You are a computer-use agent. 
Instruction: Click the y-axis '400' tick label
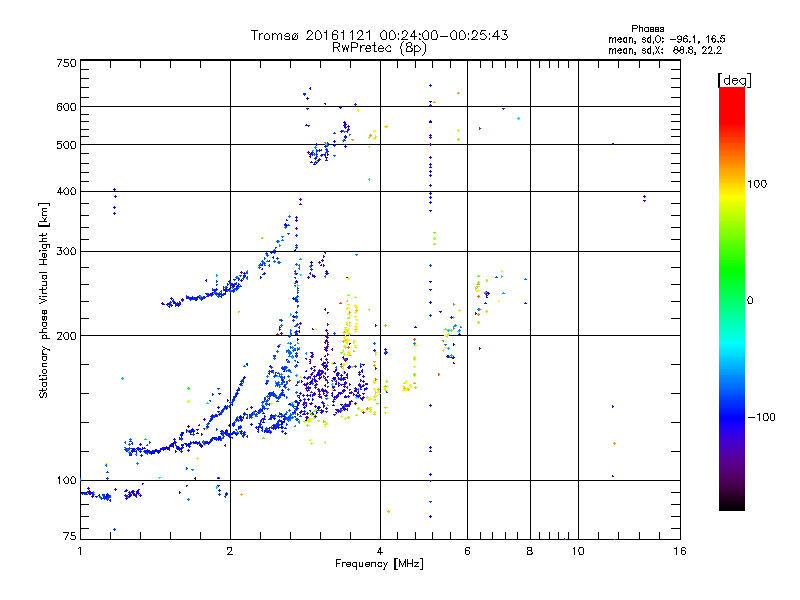[x=66, y=191]
